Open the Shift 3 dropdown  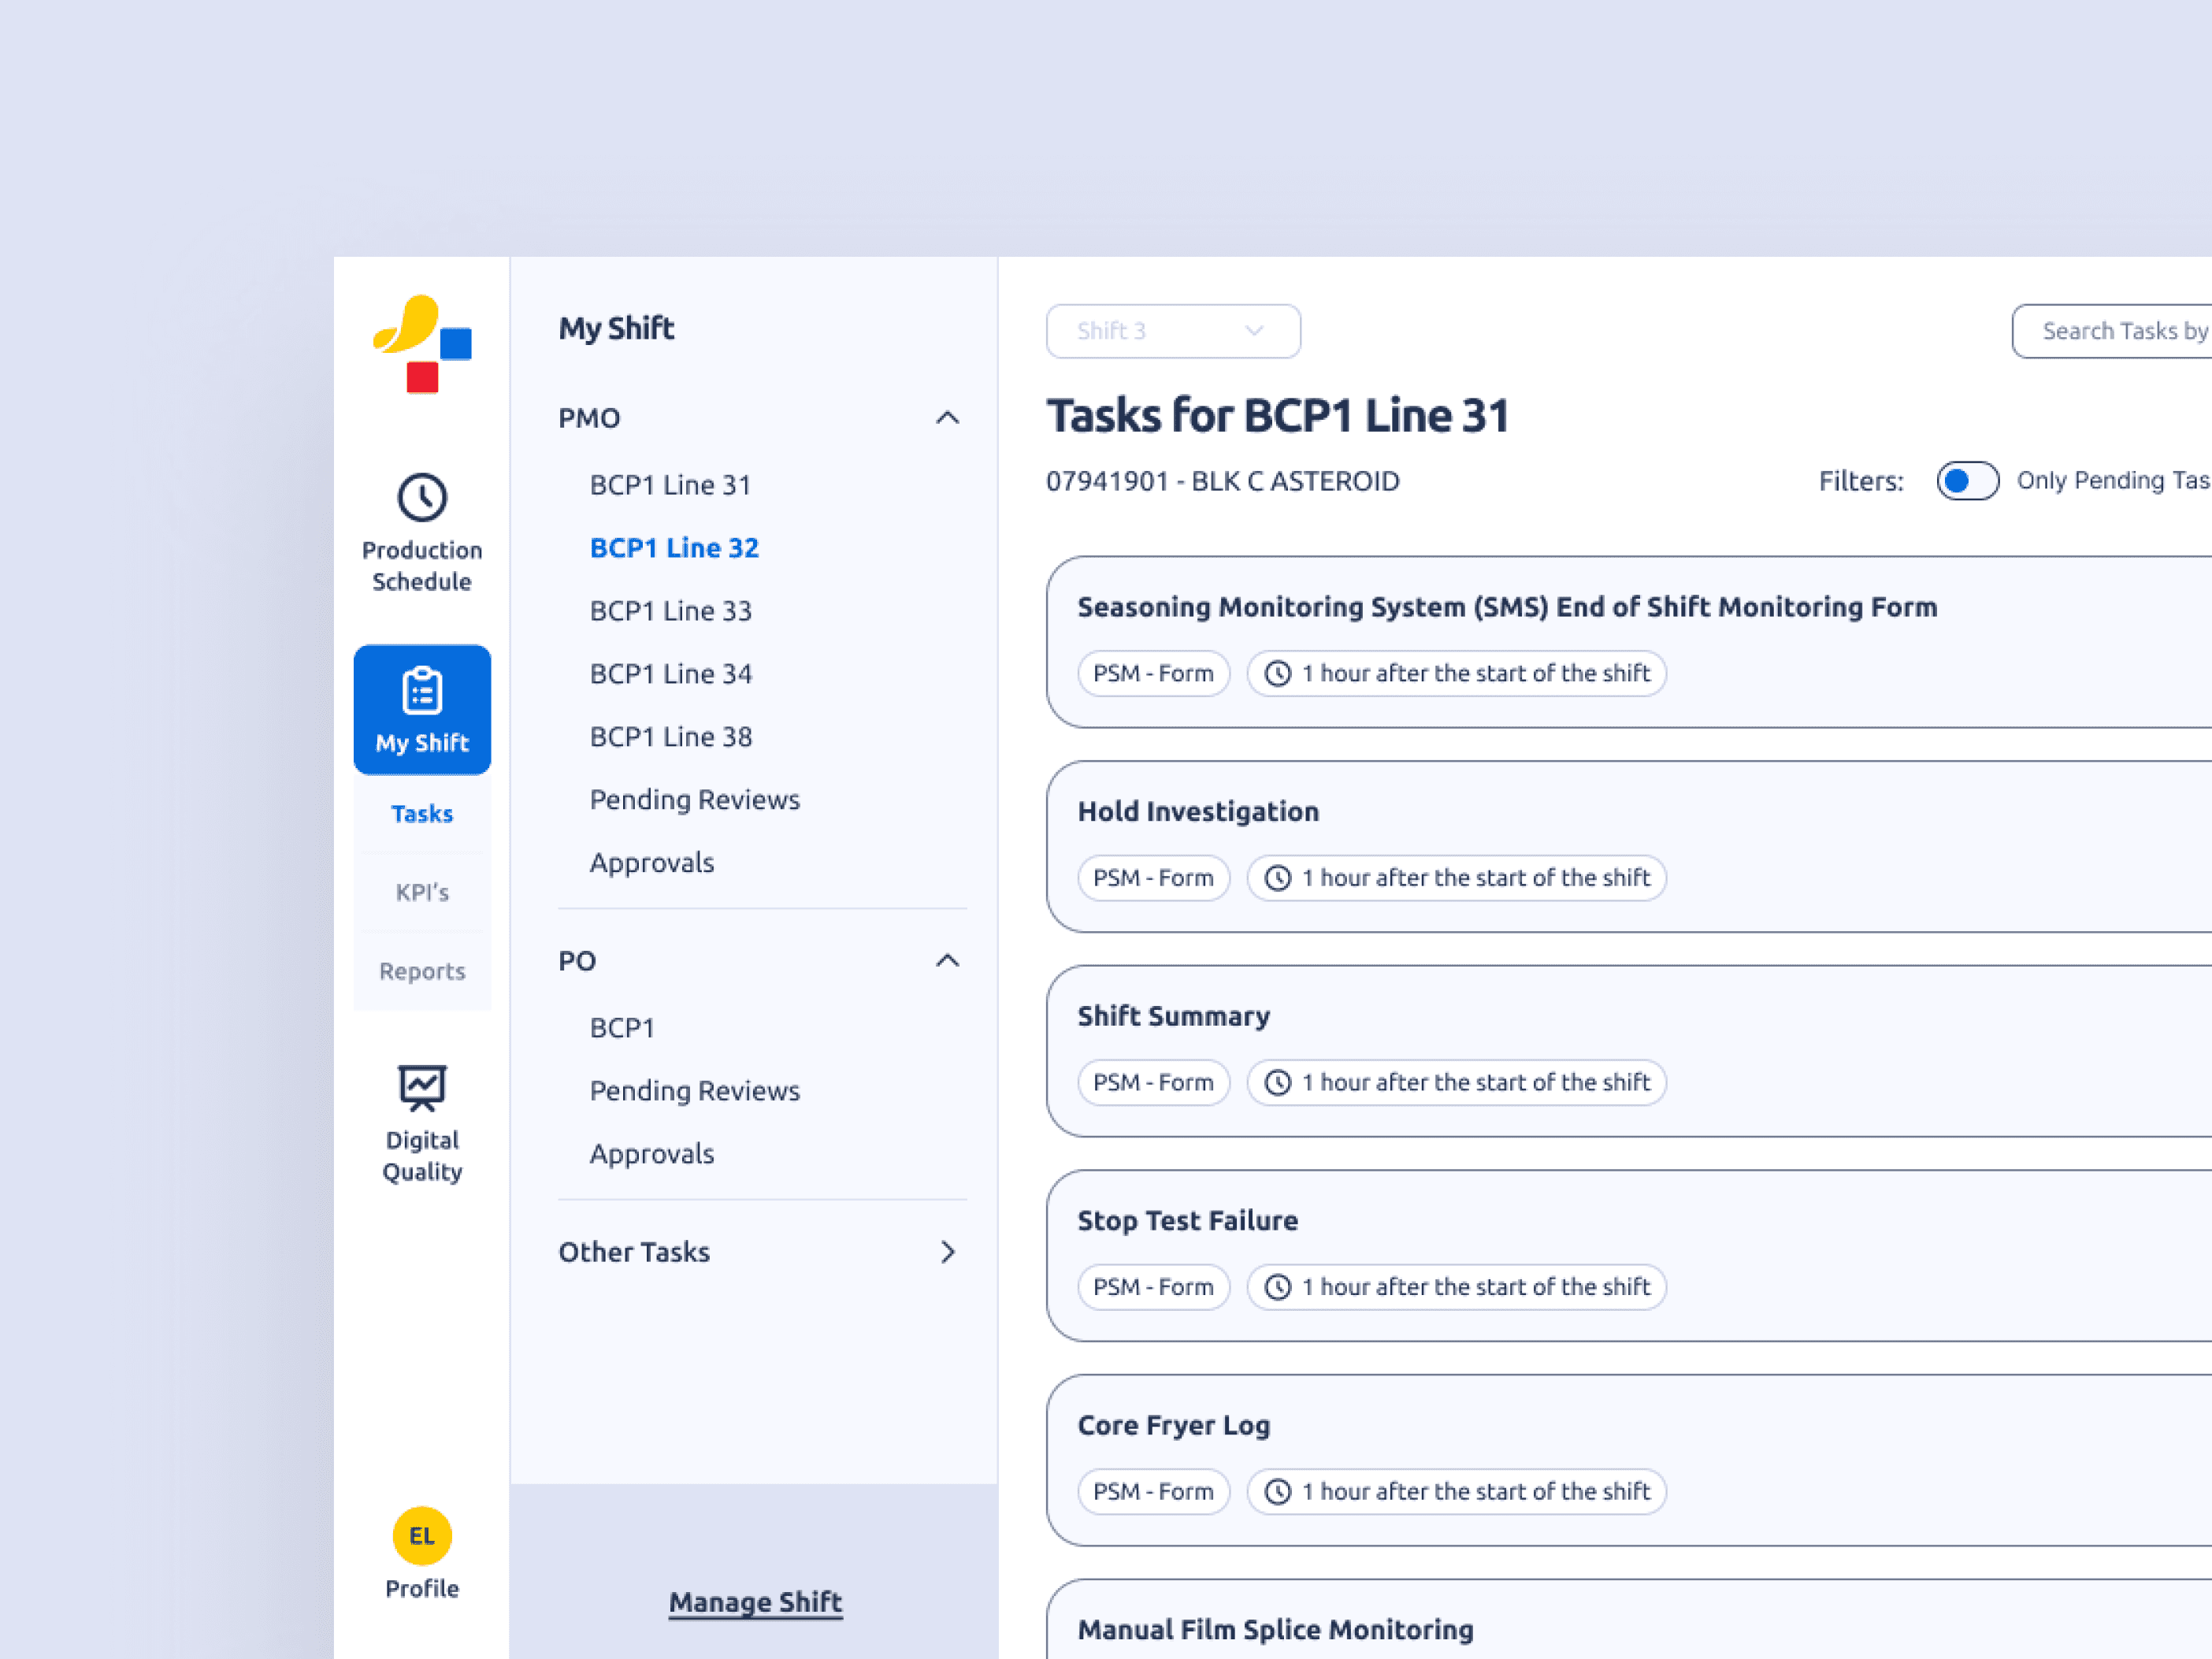coord(1172,331)
